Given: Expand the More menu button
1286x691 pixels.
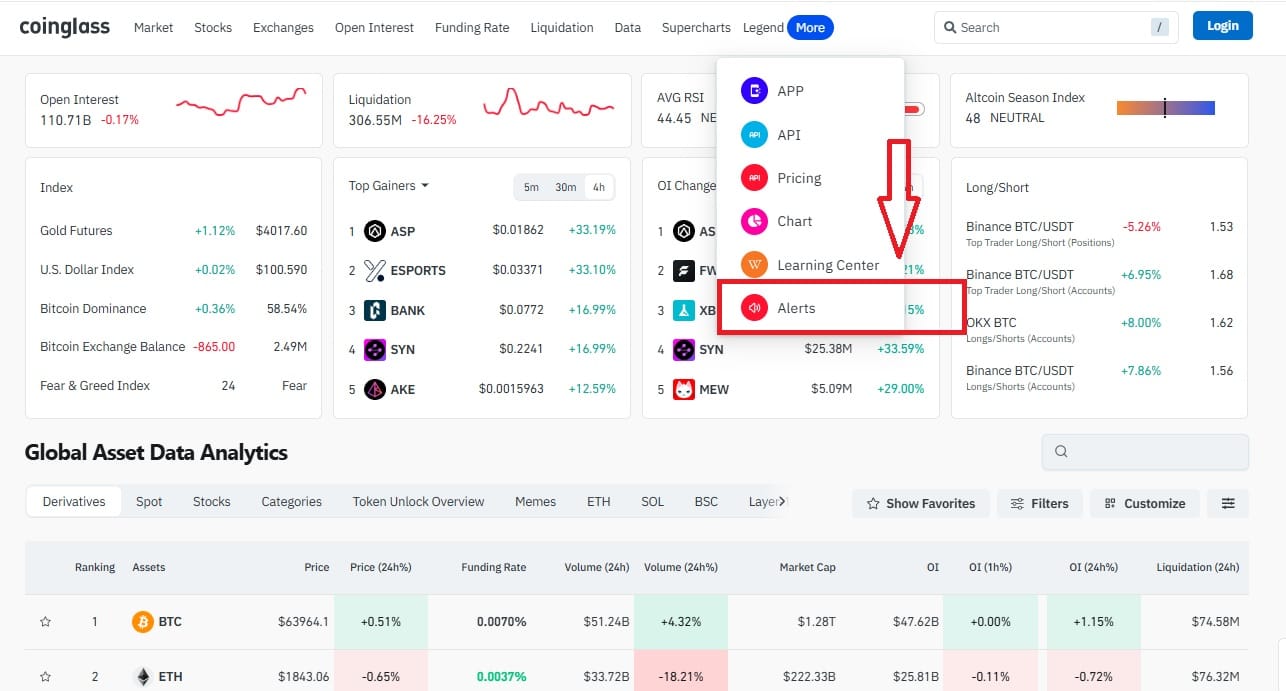Looking at the screenshot, I should pyautogui.click(x=810, y=28).
